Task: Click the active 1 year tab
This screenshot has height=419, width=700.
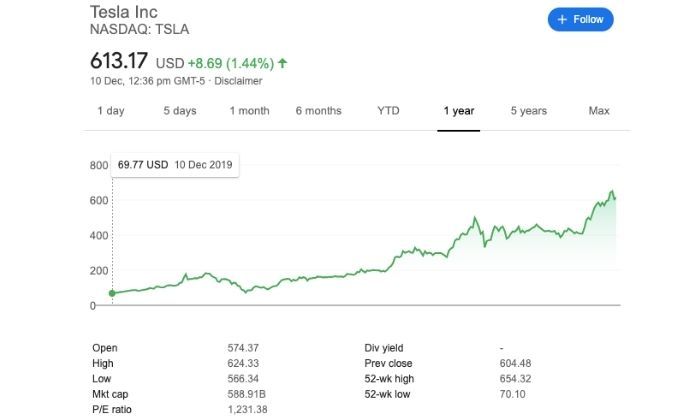Action: coord(459,111)
